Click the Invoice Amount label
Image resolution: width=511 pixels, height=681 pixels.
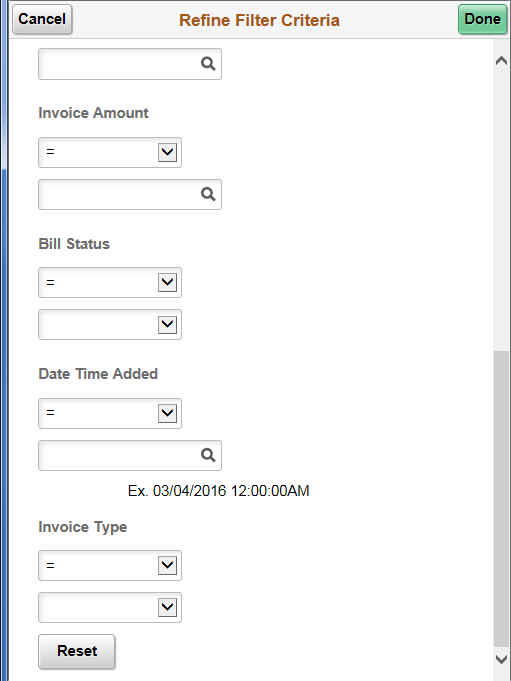point(93,113)
